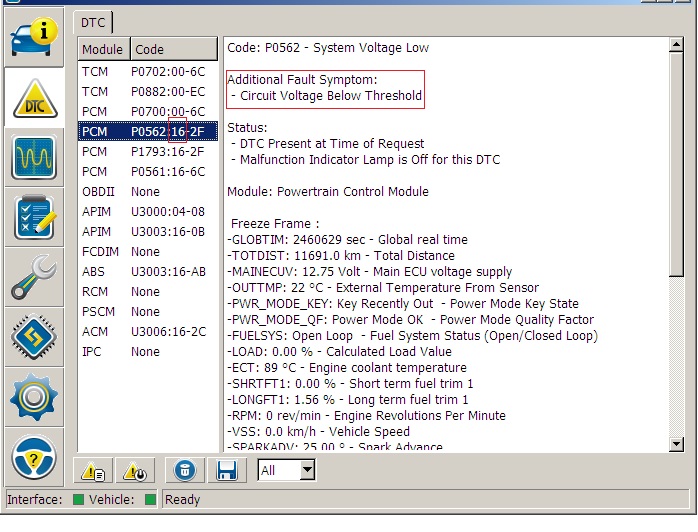Viewport: 698px width, 532px height.
Task: Open the chip module configuration section
Action: [34, 337]
